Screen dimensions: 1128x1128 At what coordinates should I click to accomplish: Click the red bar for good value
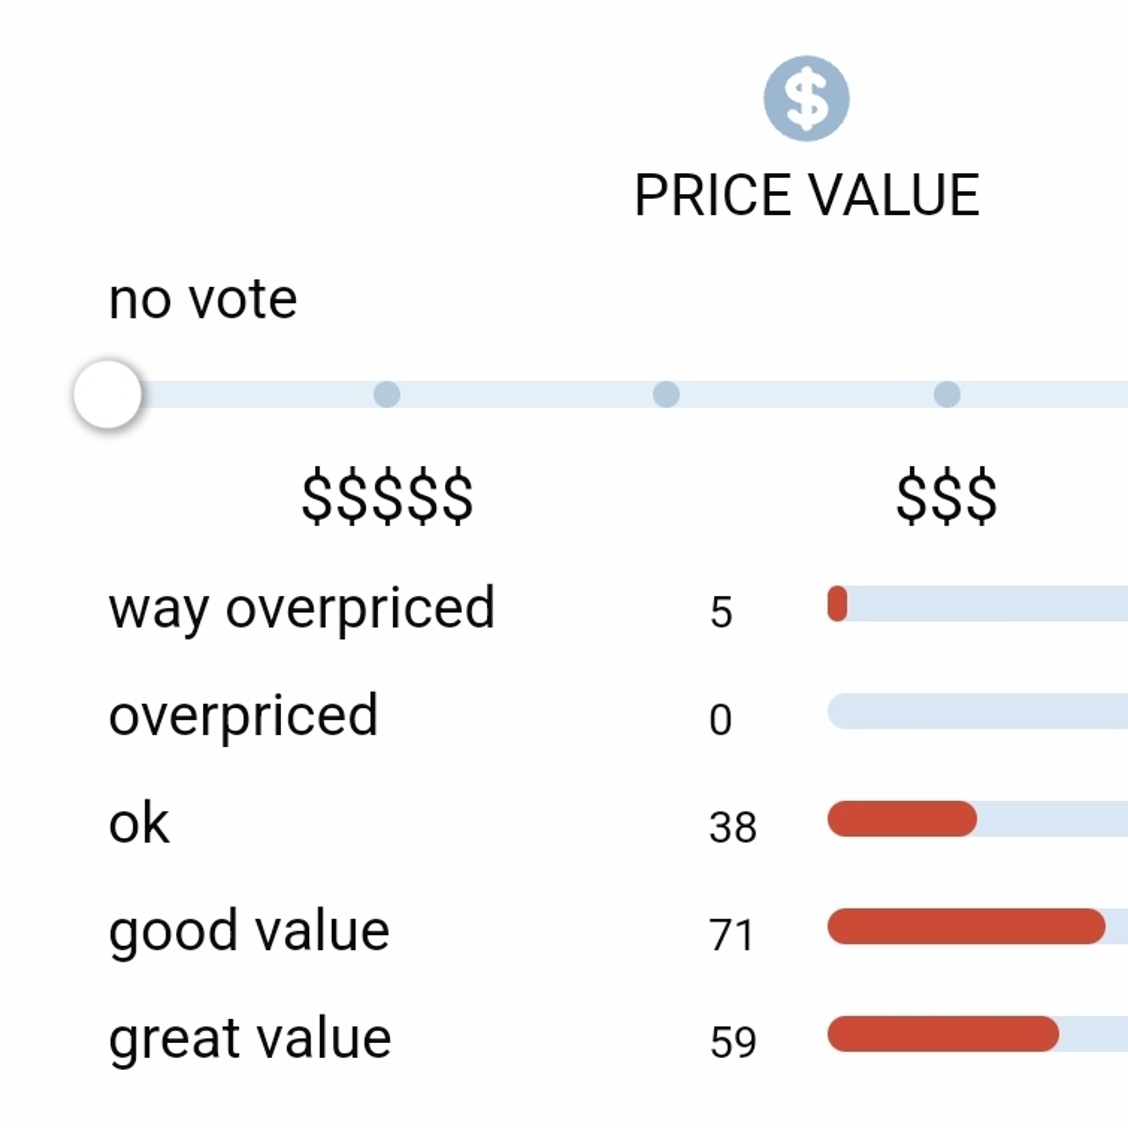pos(966,926)
